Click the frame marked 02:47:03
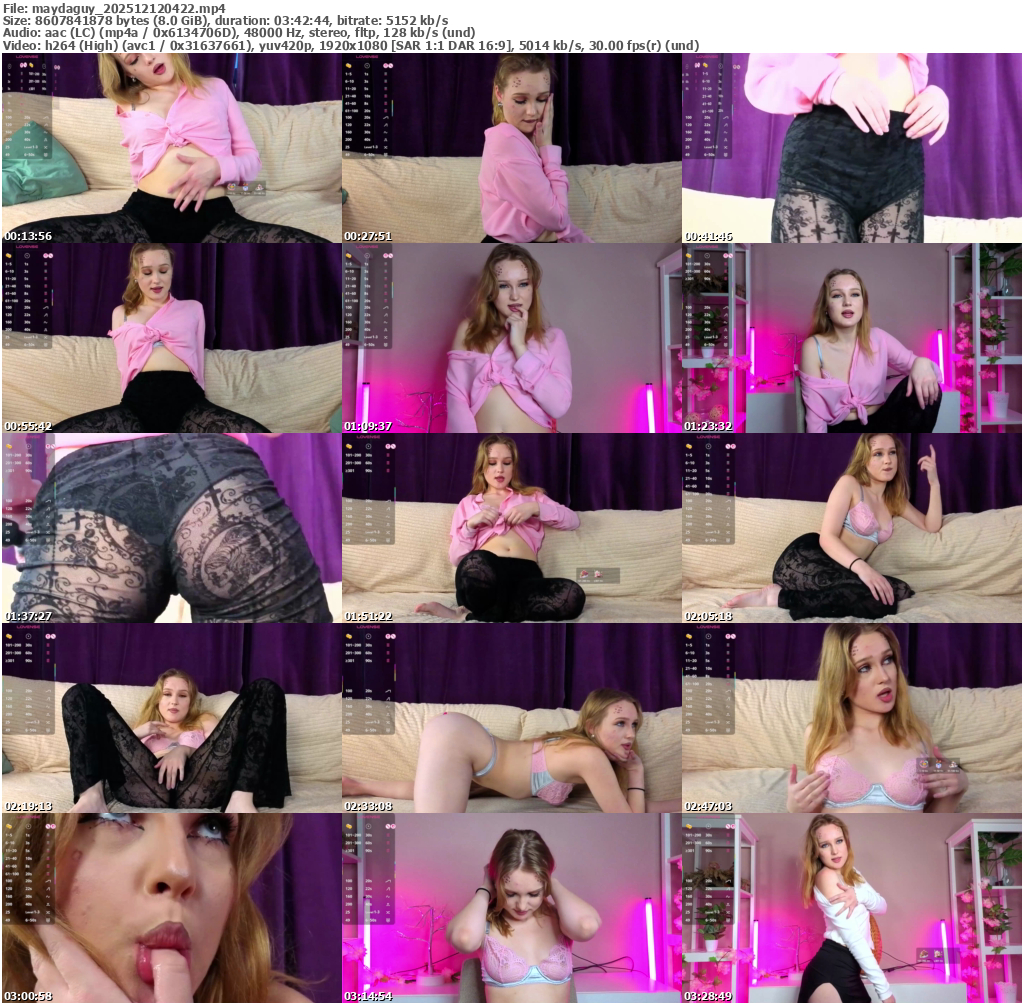 click(x=852, y=718)
